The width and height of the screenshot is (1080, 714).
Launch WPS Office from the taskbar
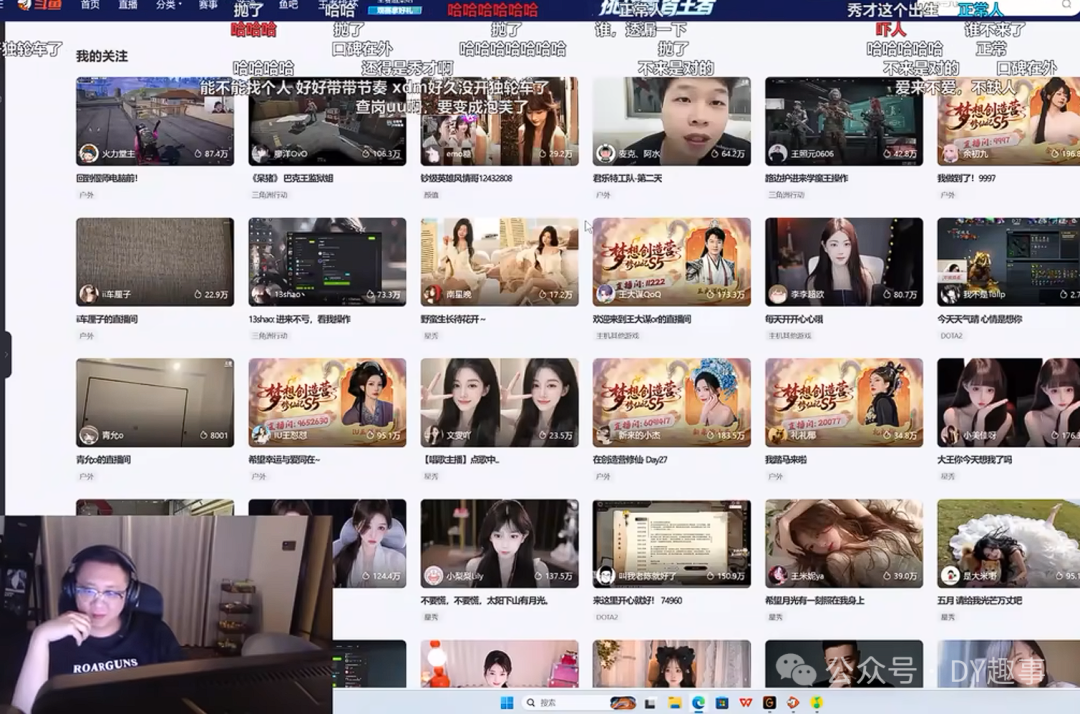746,703
